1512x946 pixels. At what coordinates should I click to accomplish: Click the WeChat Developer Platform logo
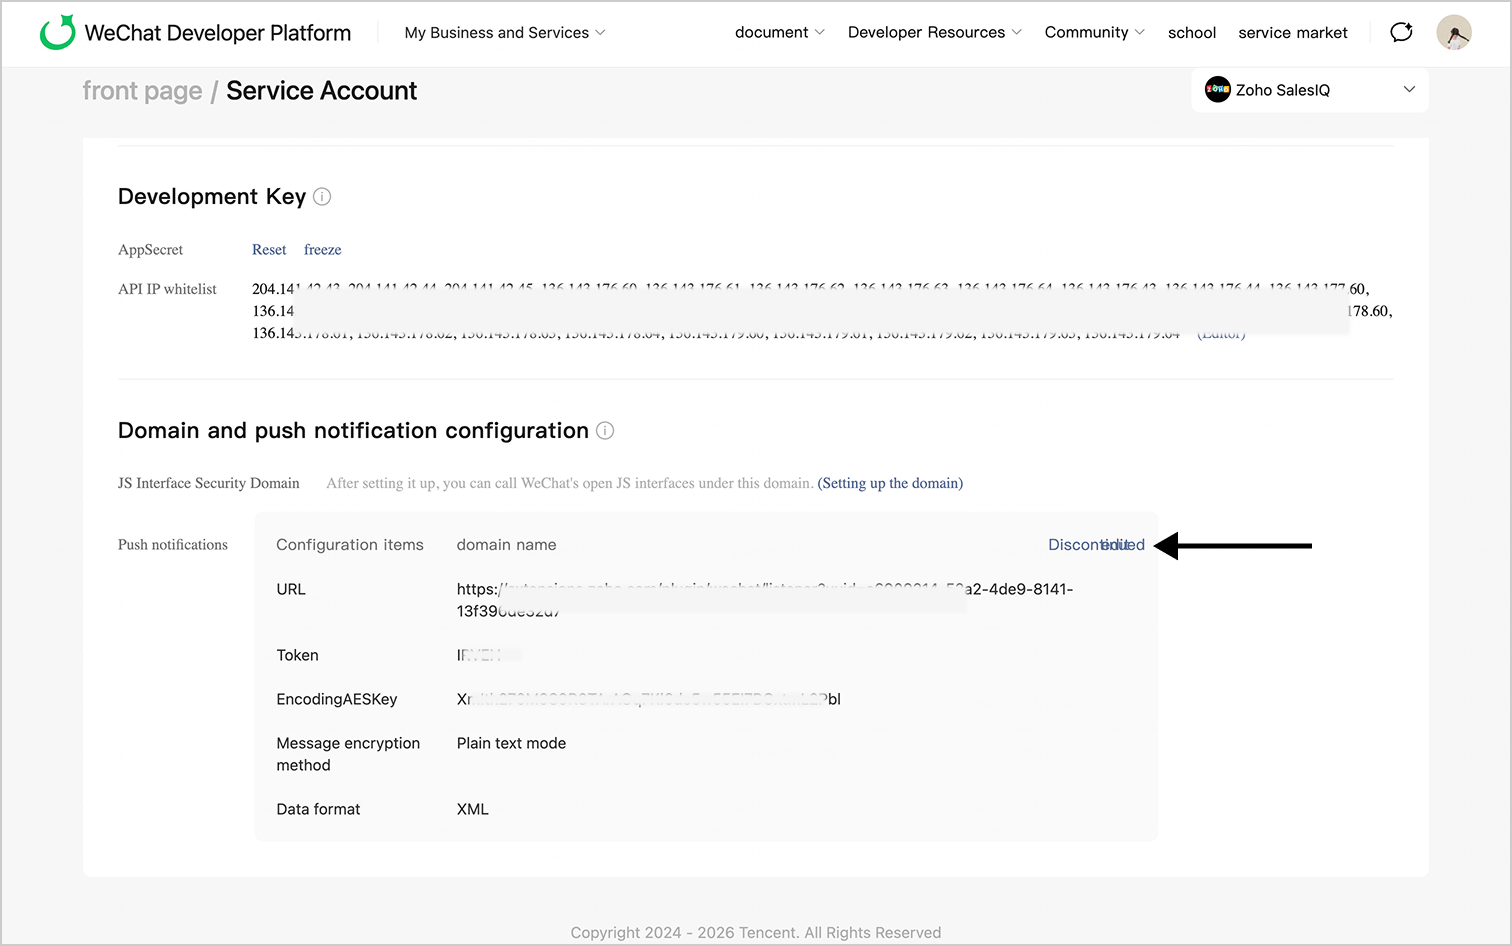[x=58, y=32]
